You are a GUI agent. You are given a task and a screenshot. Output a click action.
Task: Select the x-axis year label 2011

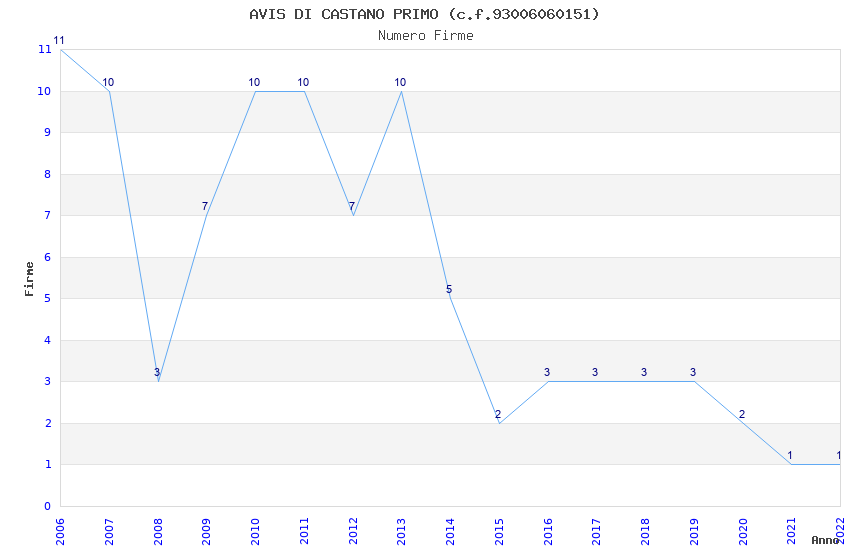tap(304, 531)
